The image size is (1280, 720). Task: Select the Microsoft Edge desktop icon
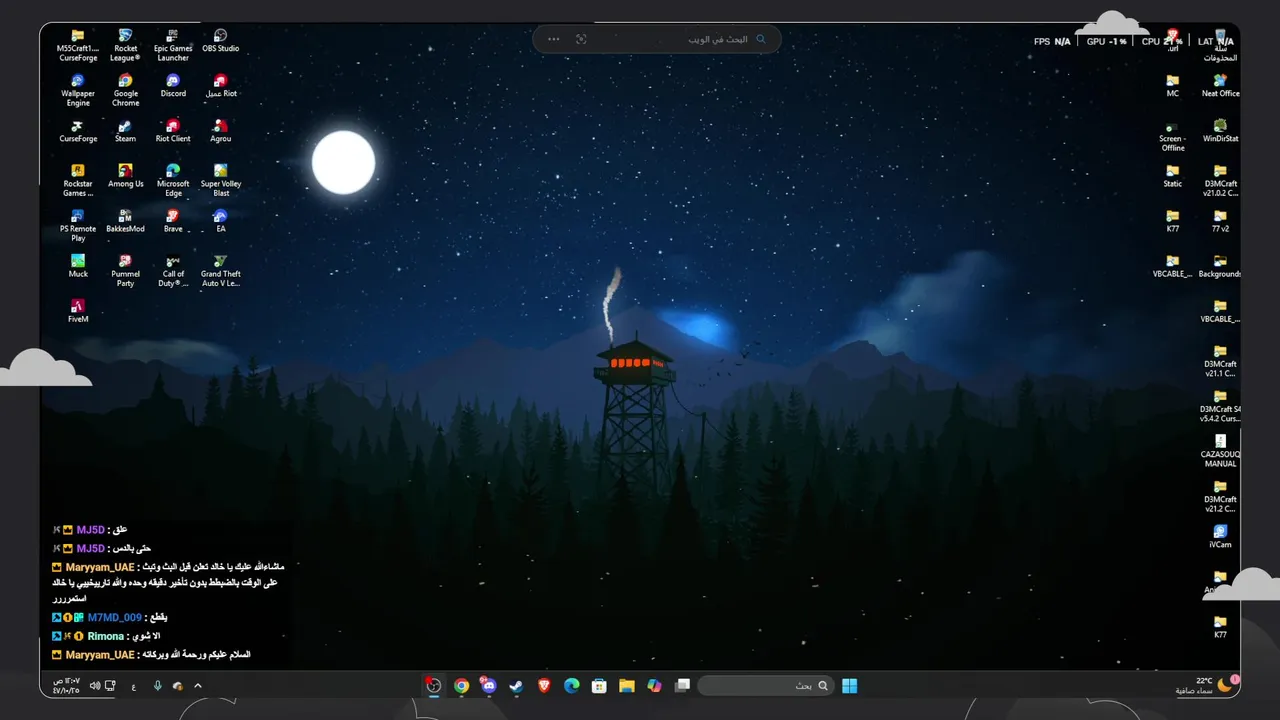pos(173,180)
